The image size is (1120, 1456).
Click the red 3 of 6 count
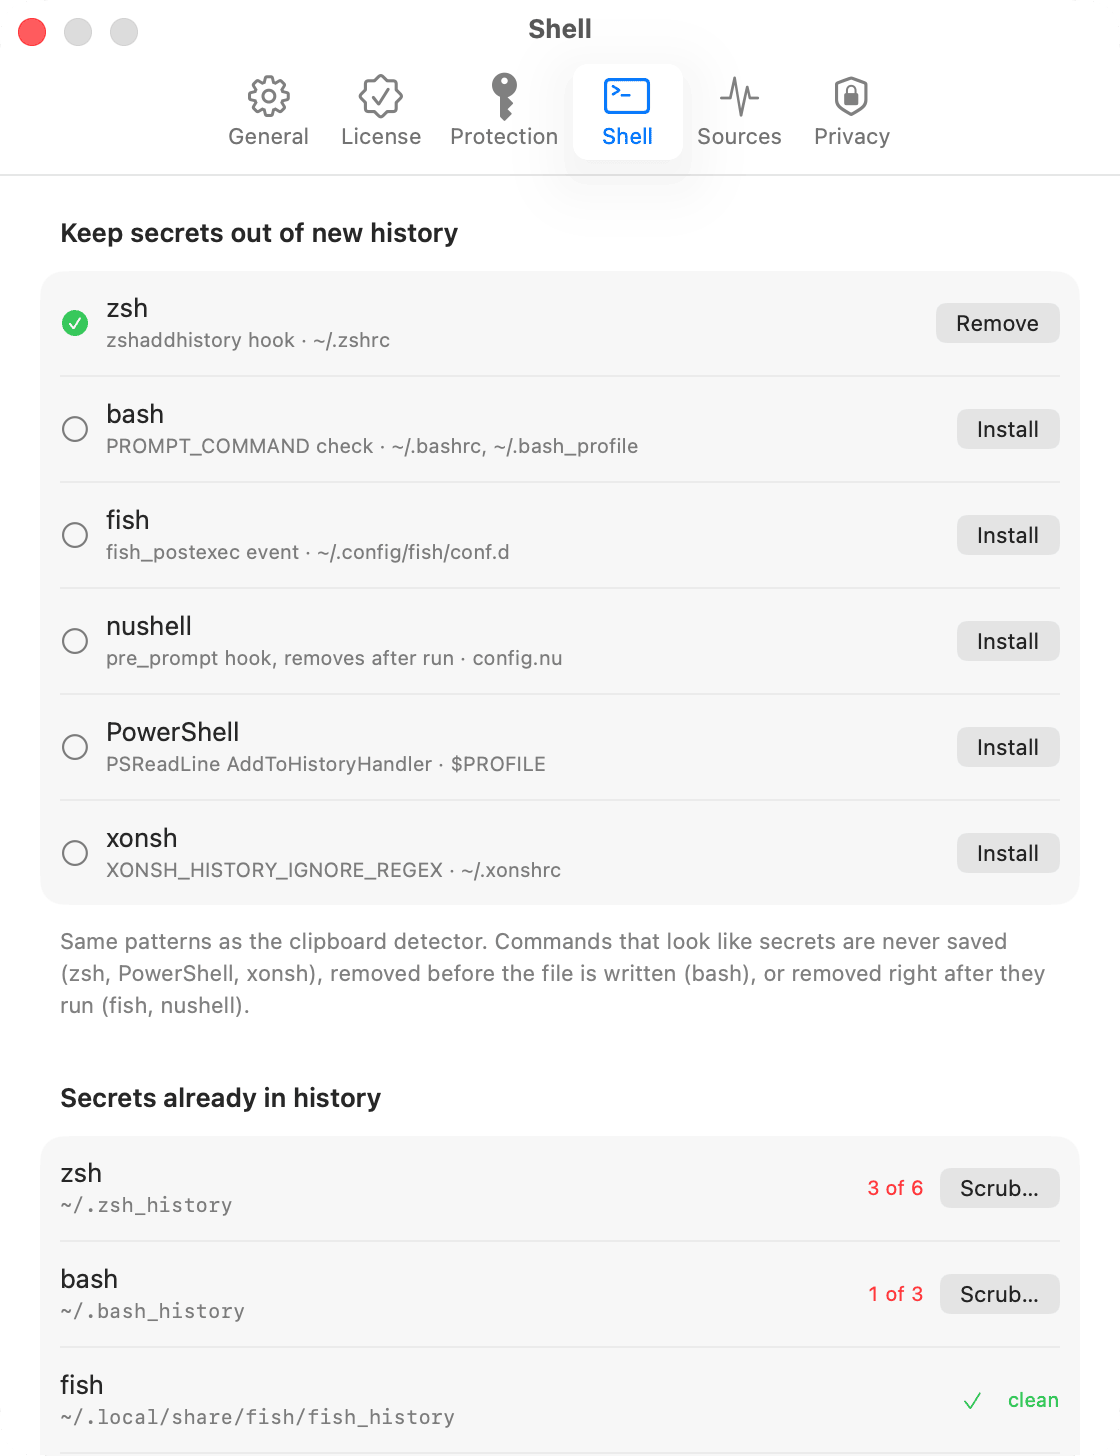tap(895, 1188)
